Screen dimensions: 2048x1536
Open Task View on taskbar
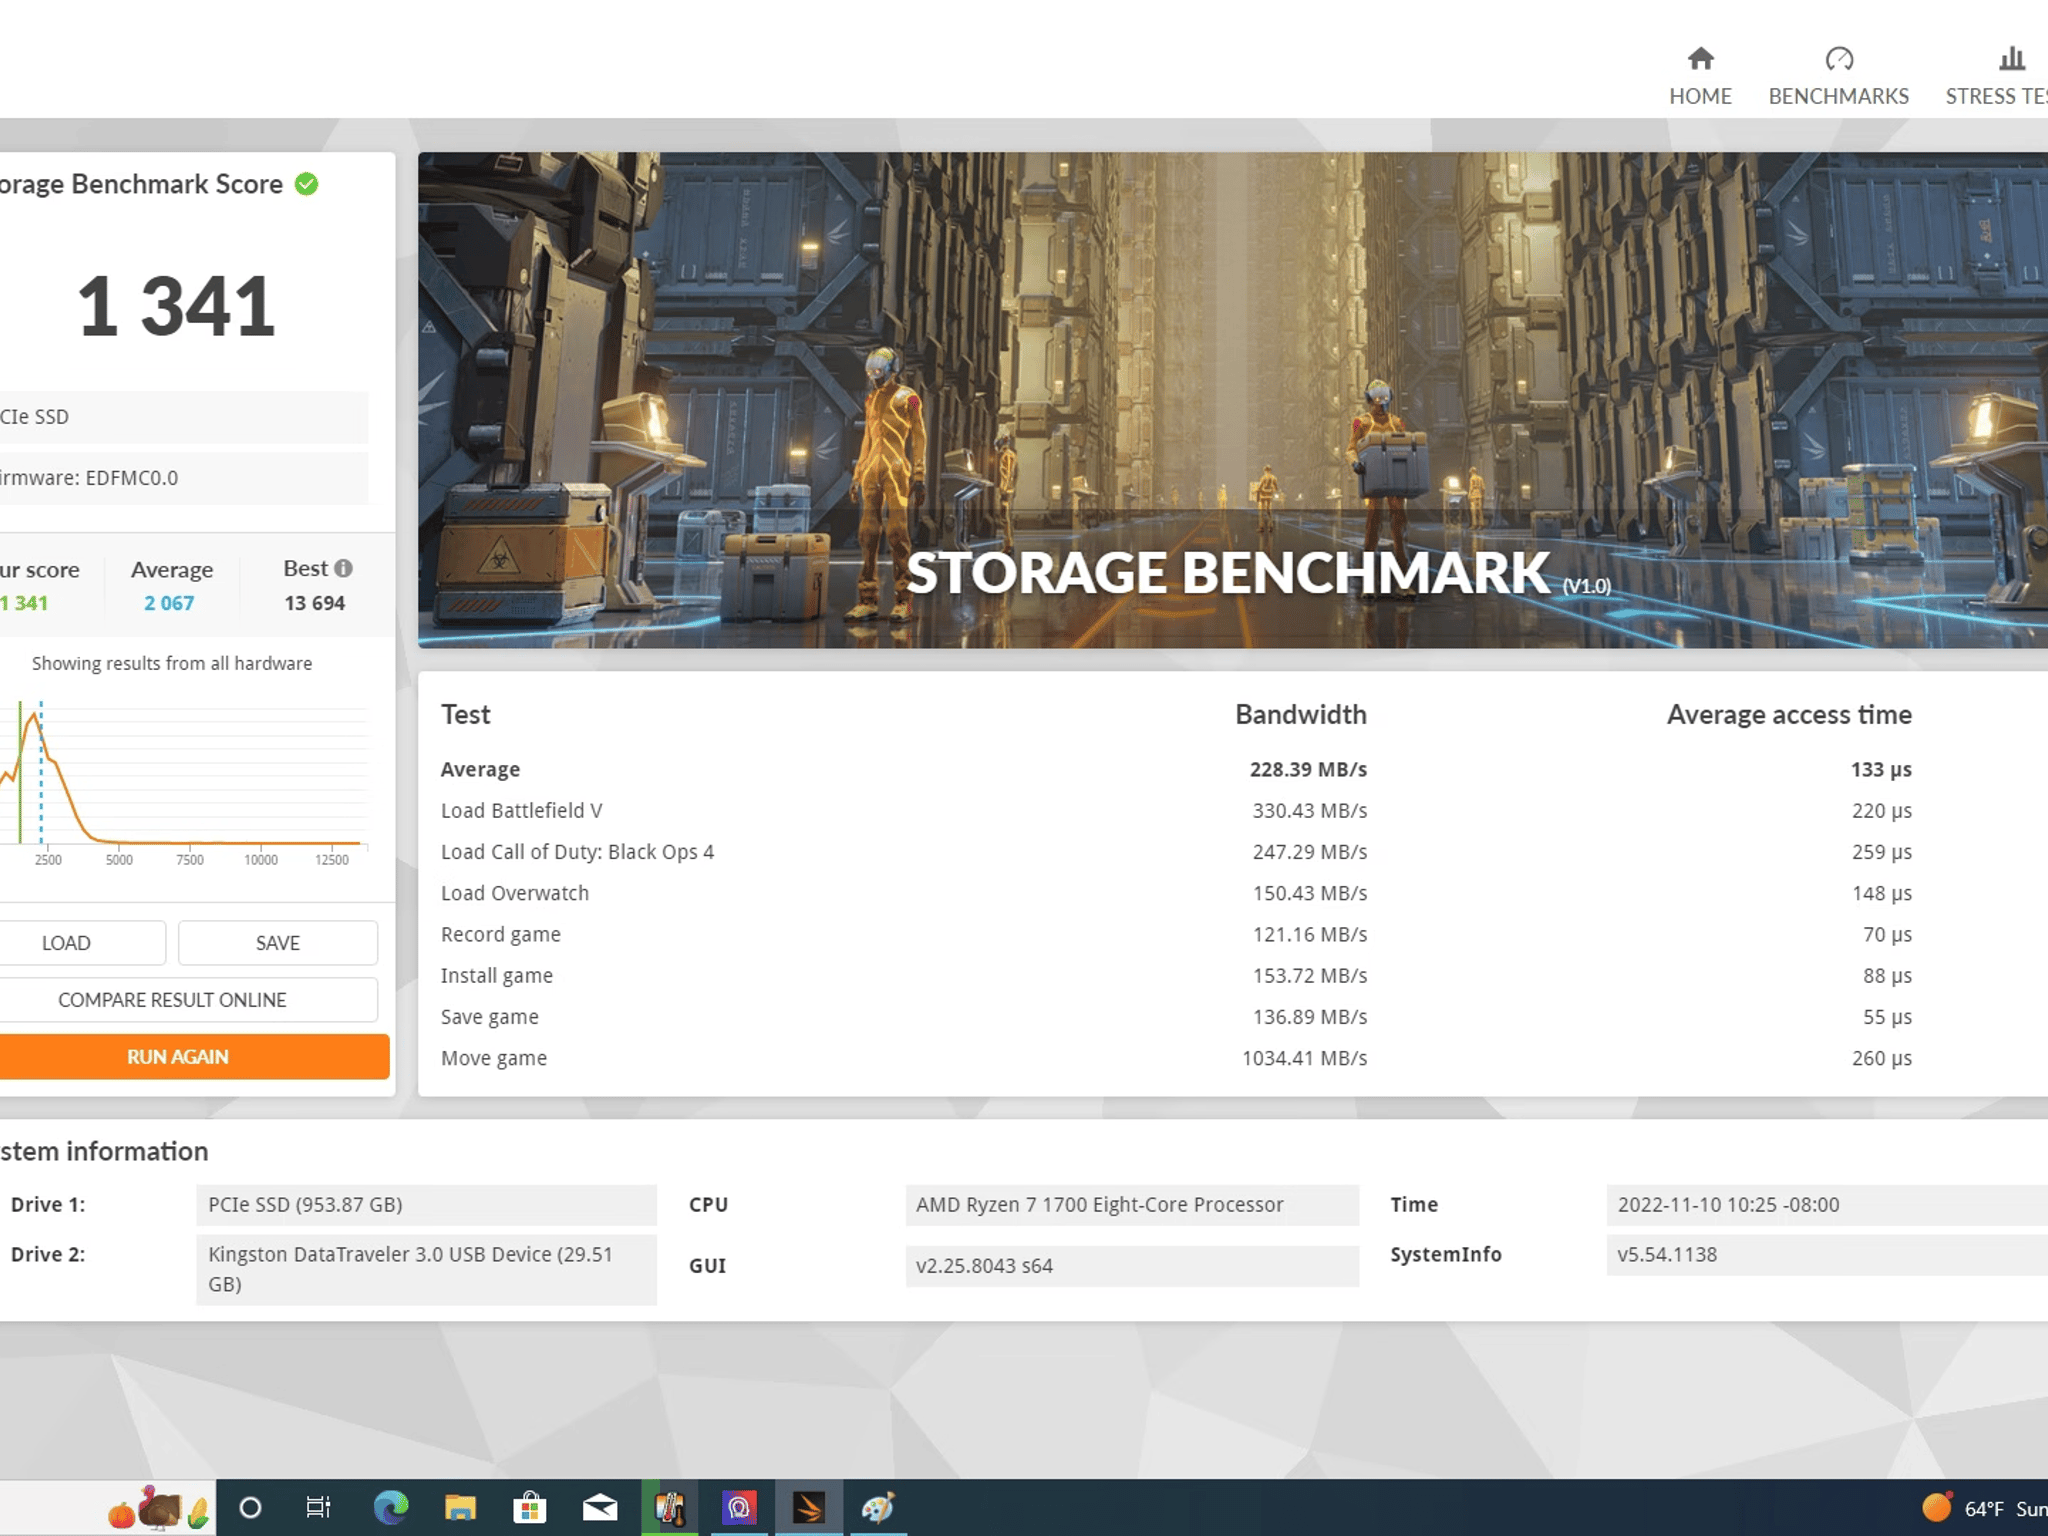point(319,1507)
